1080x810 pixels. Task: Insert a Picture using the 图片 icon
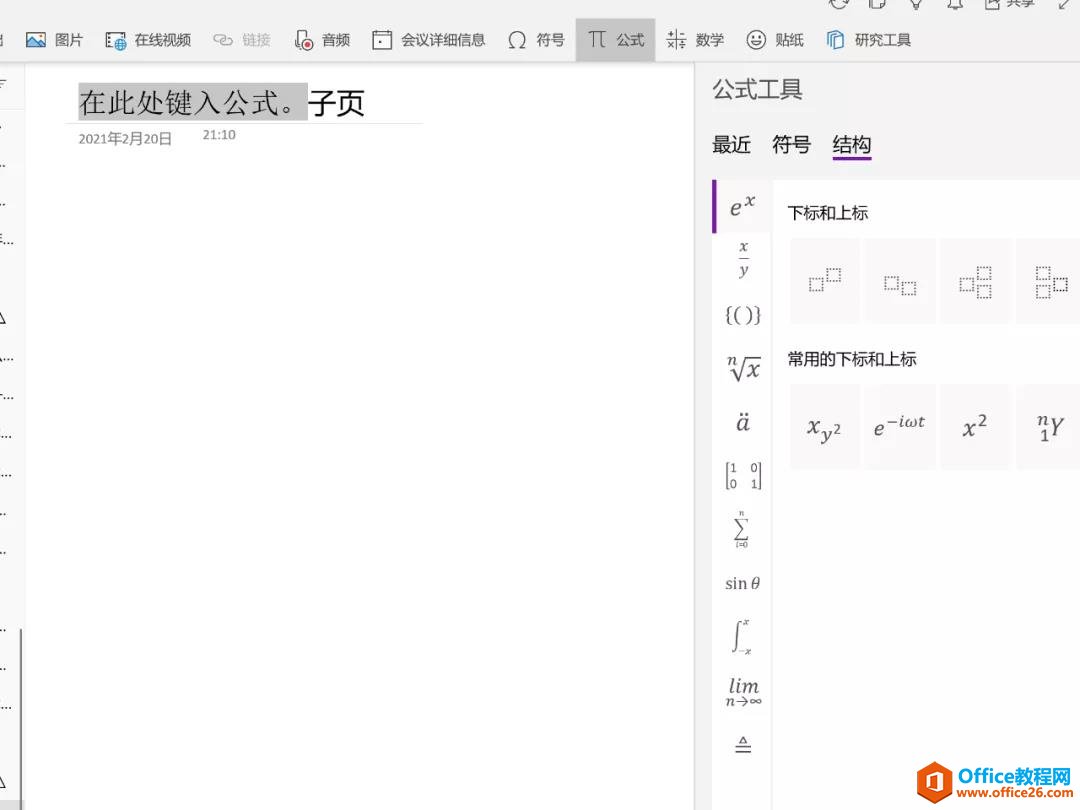pyautogui.click(x=34, y=39)
